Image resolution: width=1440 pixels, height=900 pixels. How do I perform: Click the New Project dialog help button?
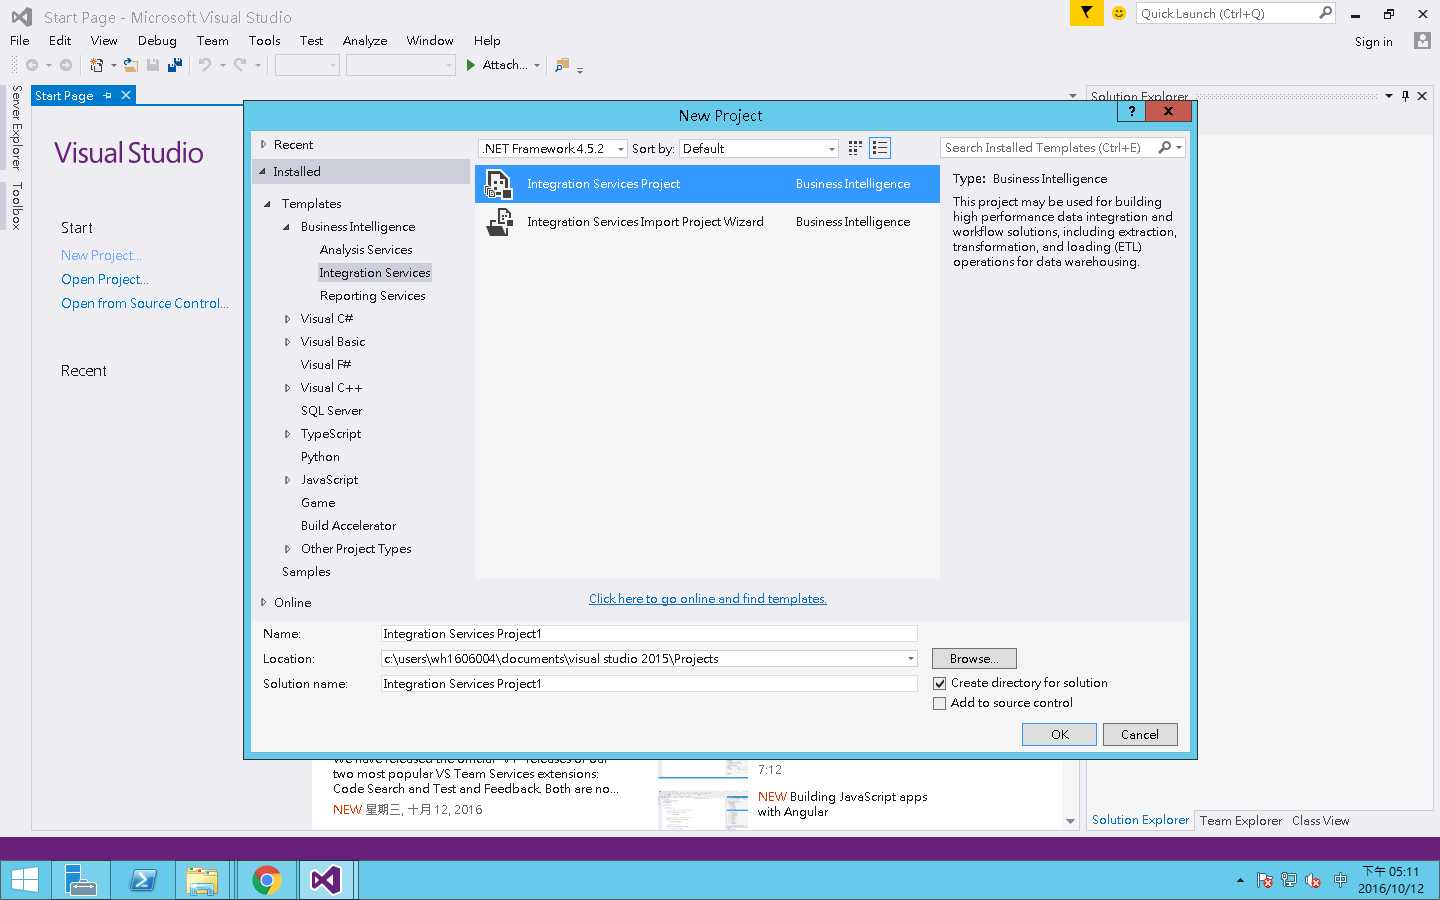(1132, 111)
